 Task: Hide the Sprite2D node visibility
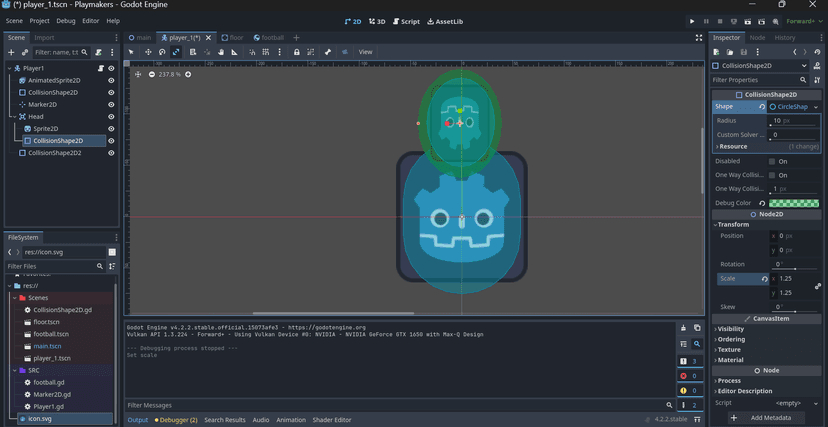[x=111, y=129]
